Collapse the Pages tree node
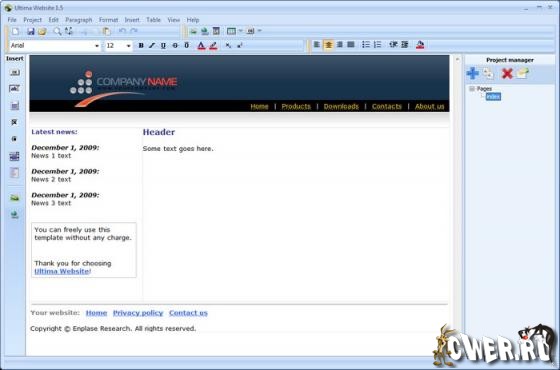560x370 pixels. (472, 89)
